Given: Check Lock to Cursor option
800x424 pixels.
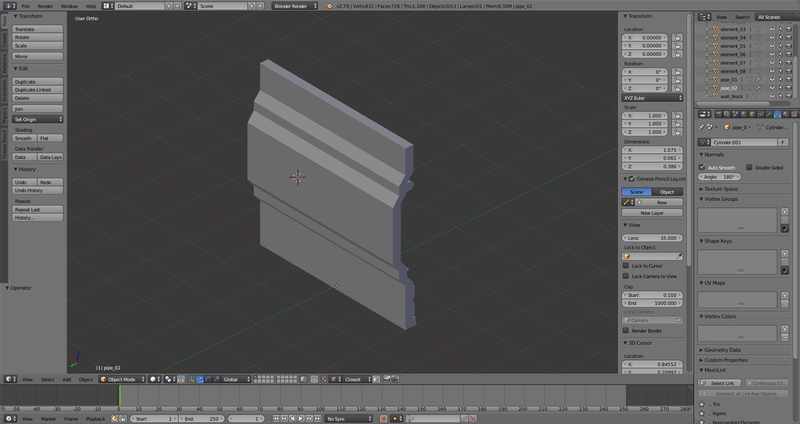Looking at the screenshot, I should click(626, 265).
